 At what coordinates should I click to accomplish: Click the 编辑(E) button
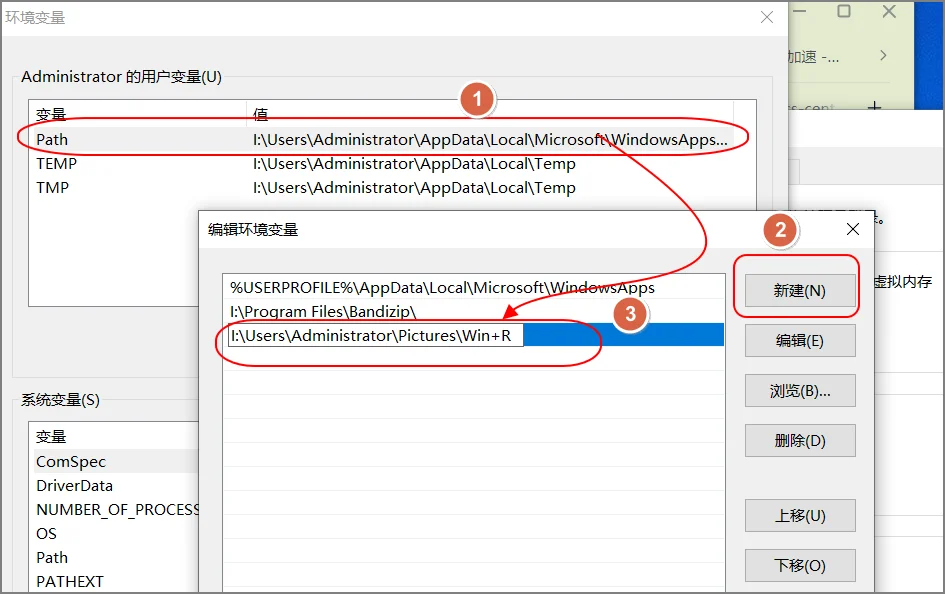(x=799, y=340)
